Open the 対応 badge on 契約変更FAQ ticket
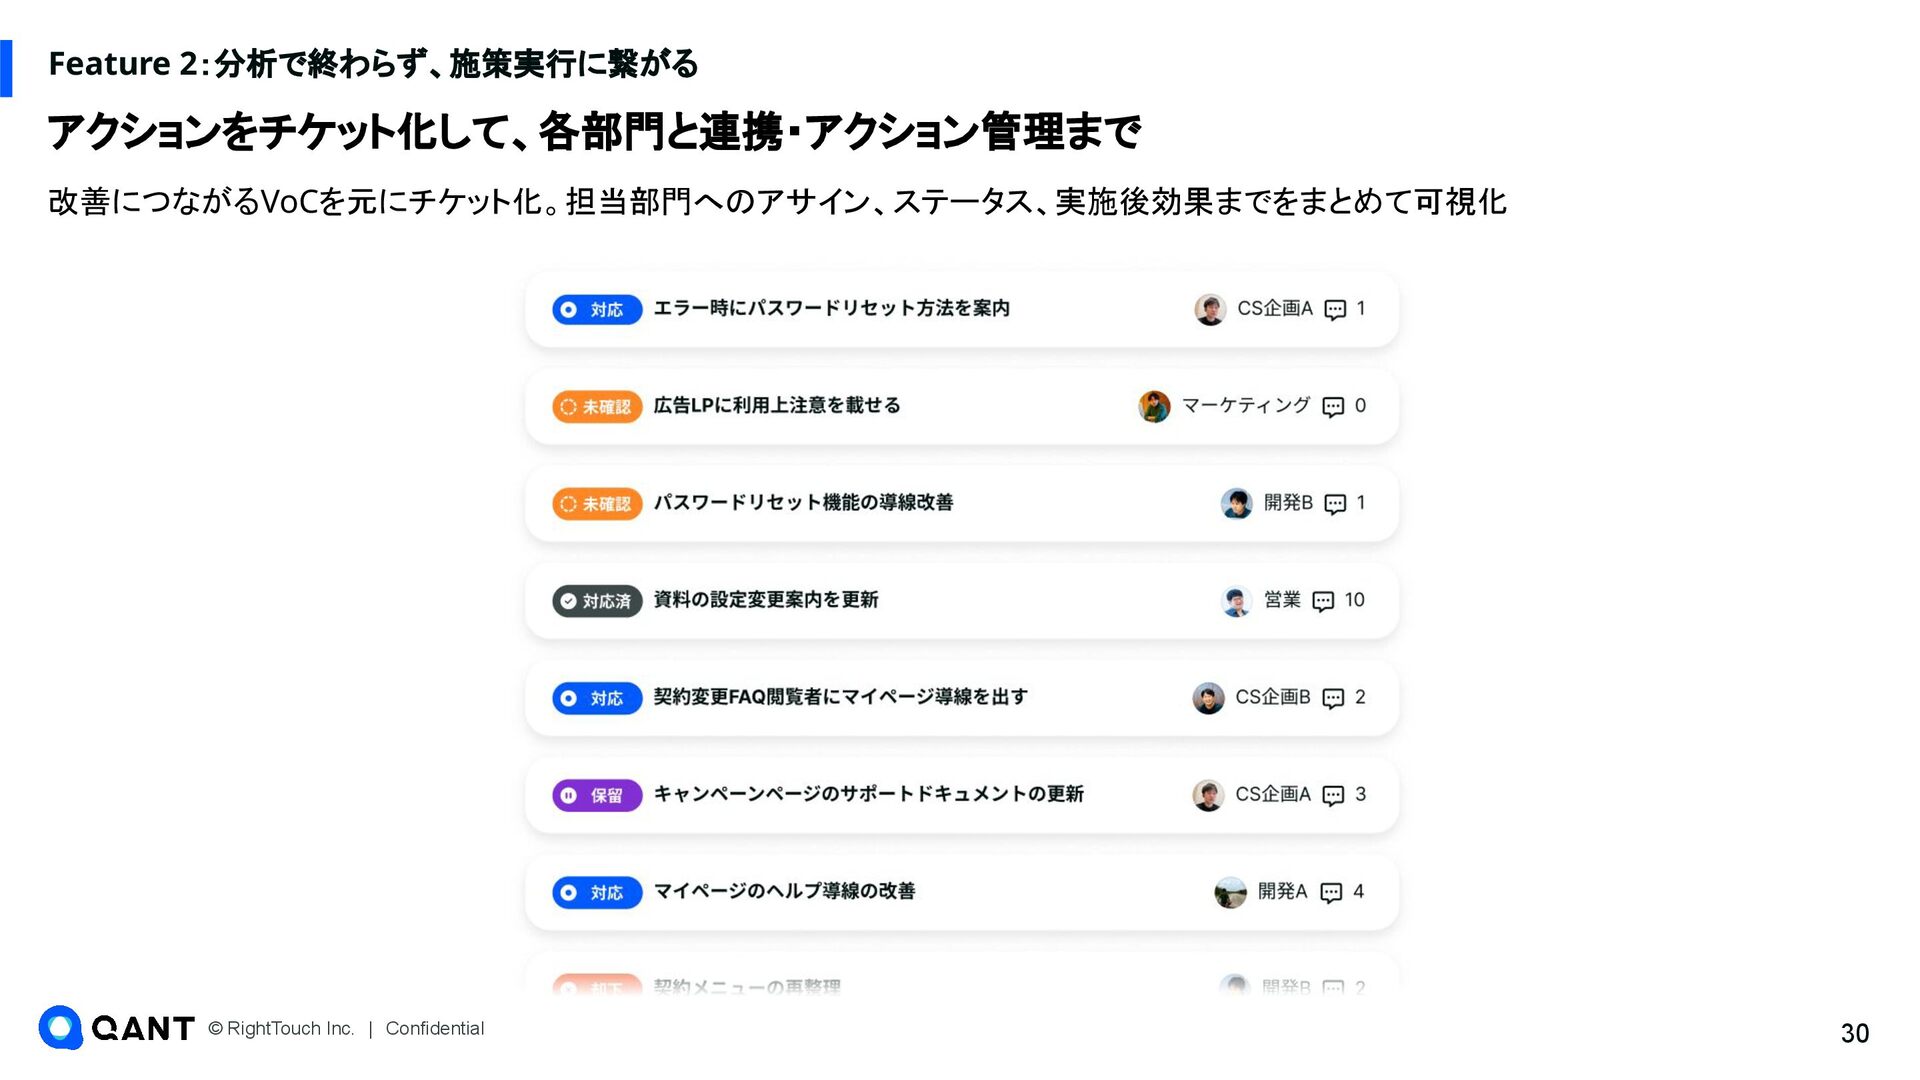Image resolution: width=1920 pixels, height=1080 pixels. [596, 698]
